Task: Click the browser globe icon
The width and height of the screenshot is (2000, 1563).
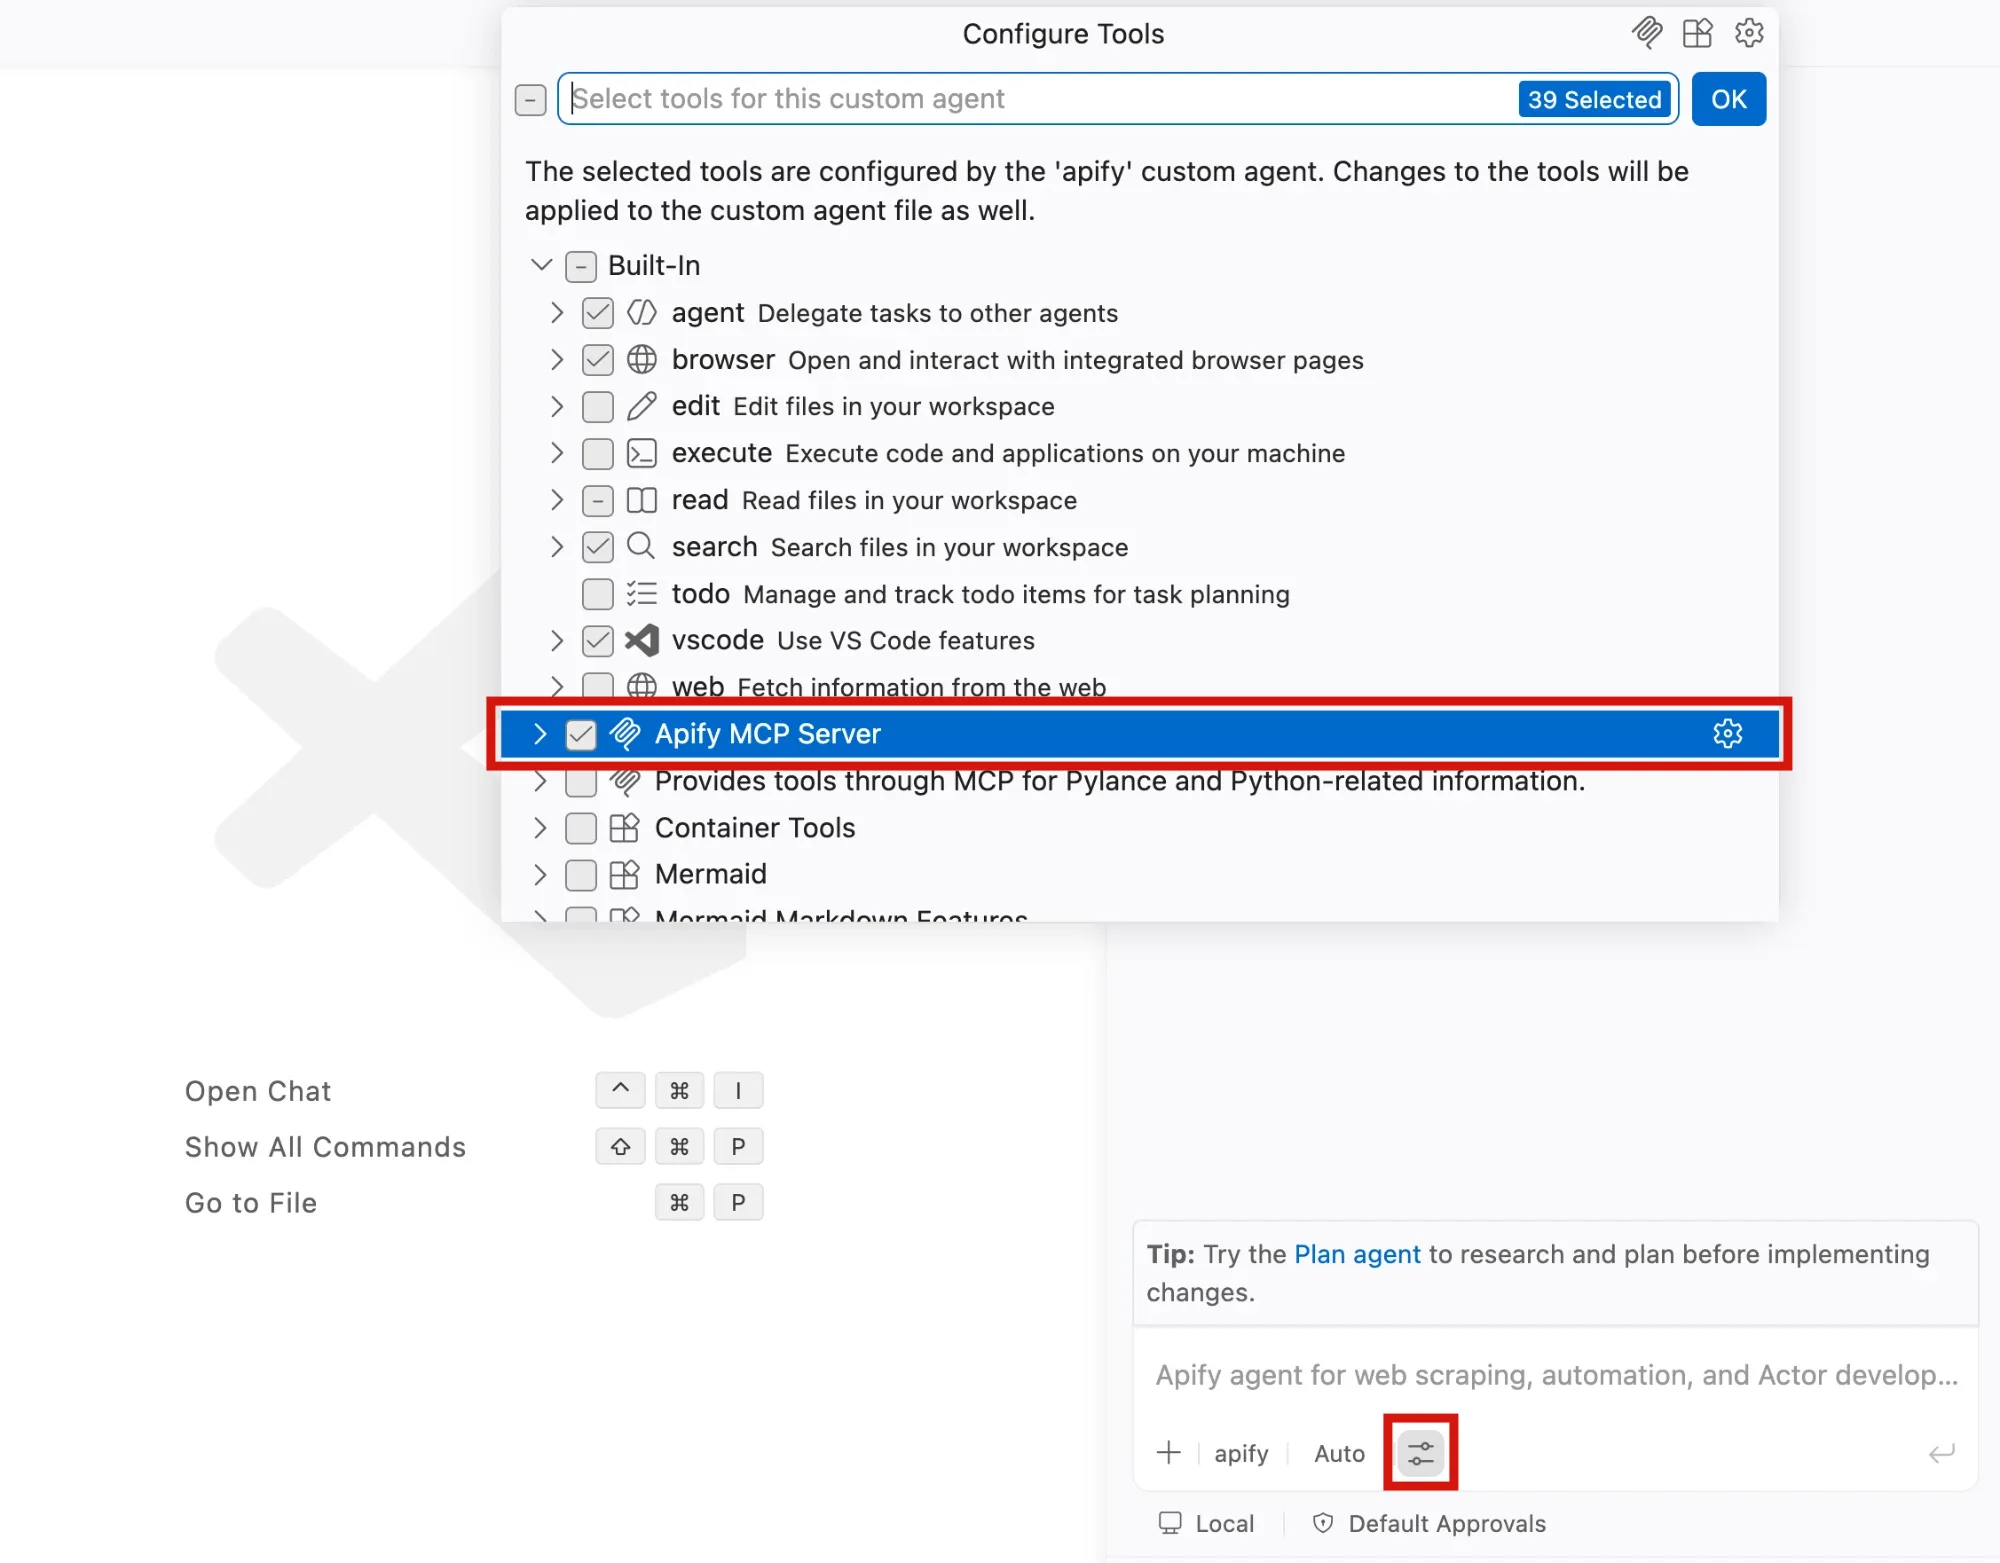Action: (x=641, y=359)
